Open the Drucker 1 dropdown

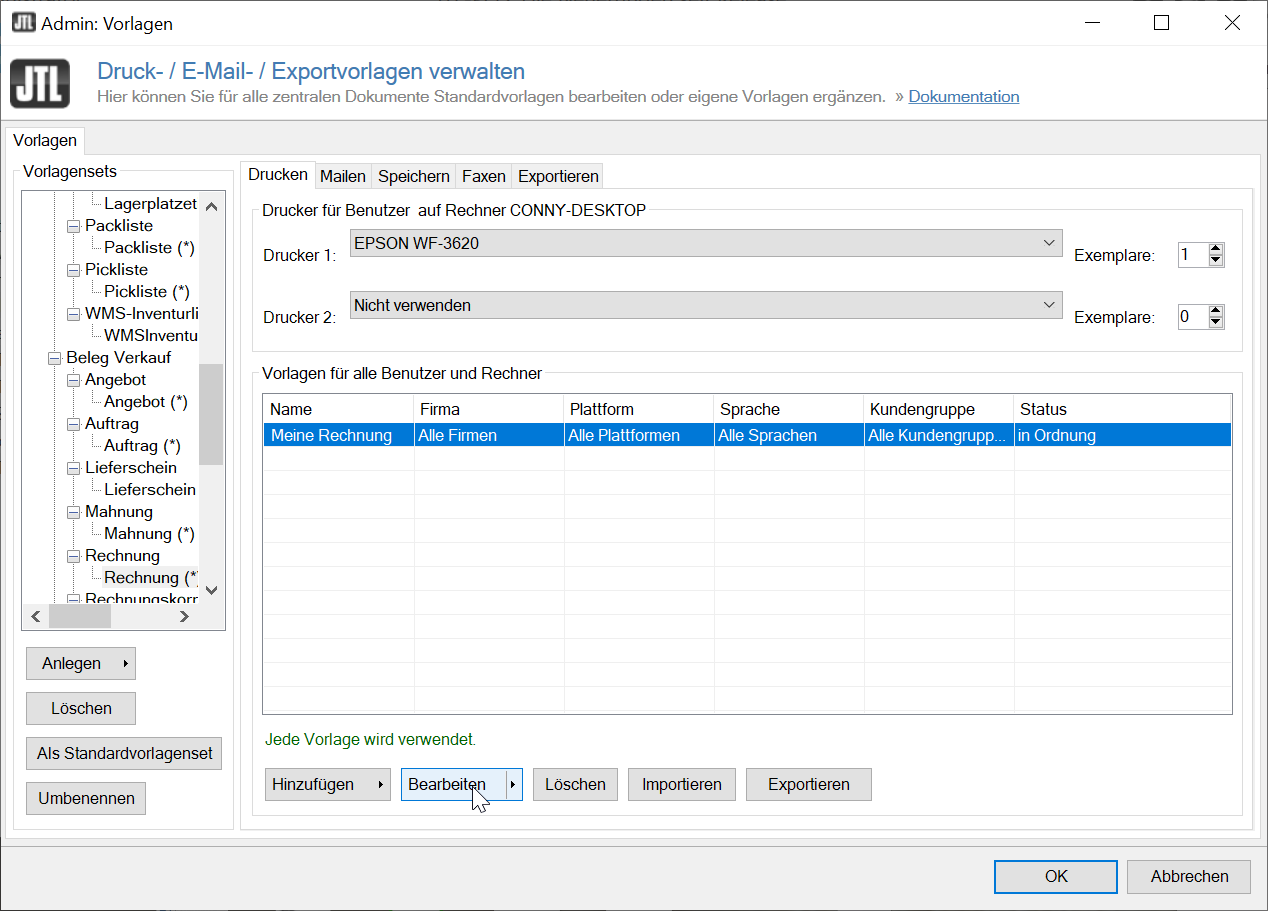[x=1048, y=243]
